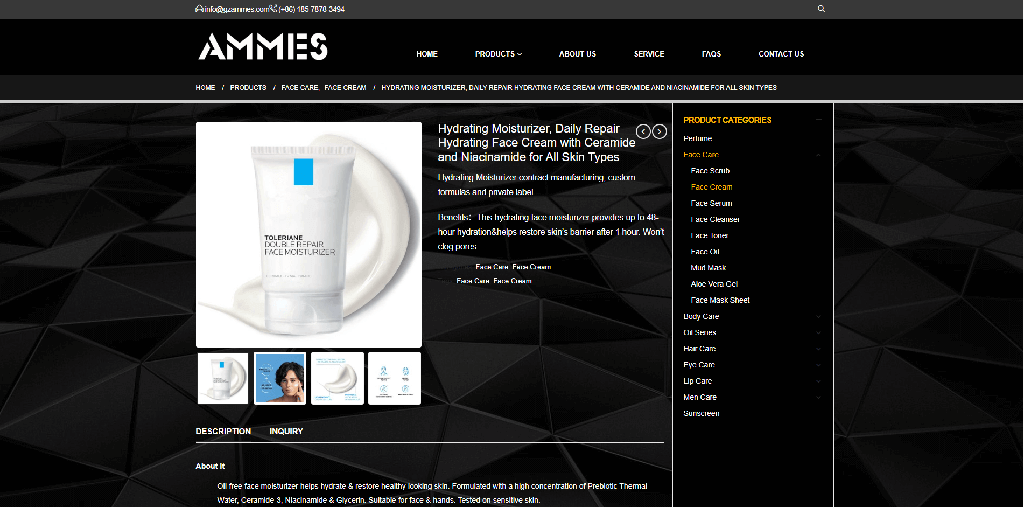Show next product with right arrow
This screenshot has height=507, width=1024.
point(660,131)
